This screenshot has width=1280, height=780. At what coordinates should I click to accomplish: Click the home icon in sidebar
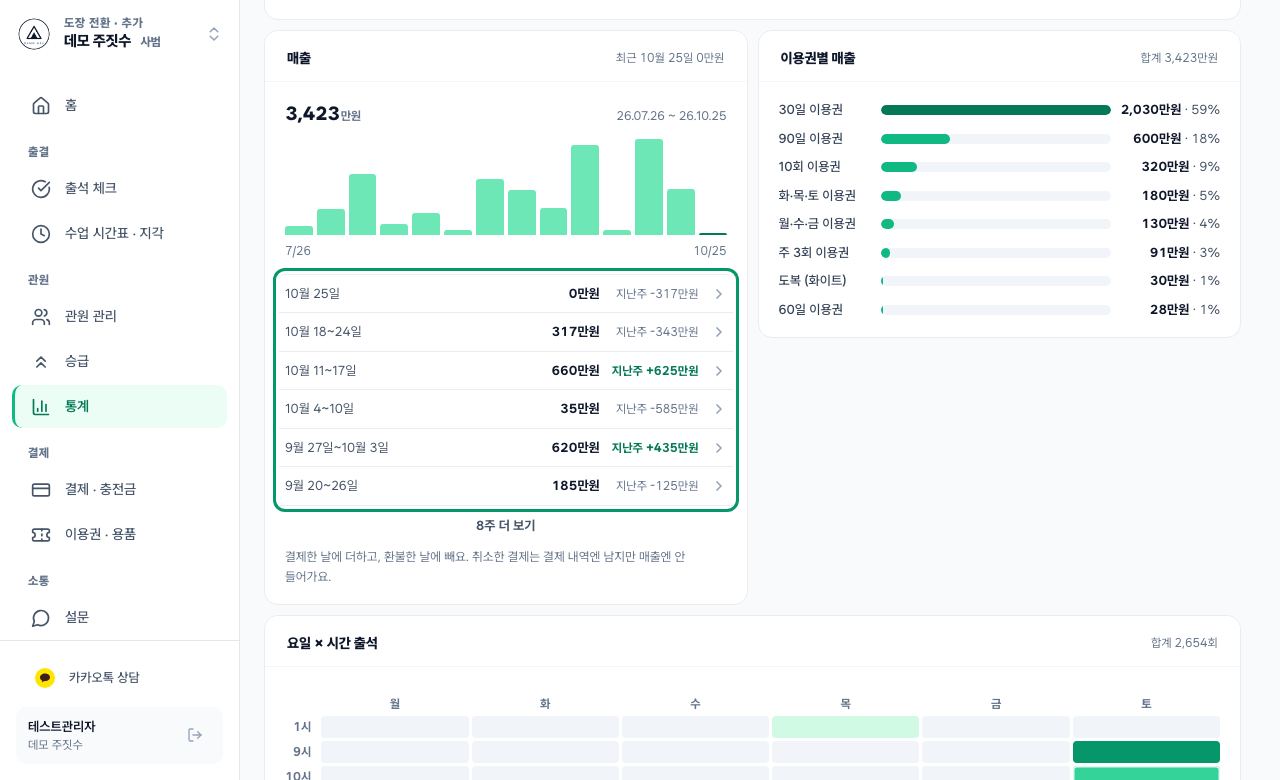[x=41, y=105]
